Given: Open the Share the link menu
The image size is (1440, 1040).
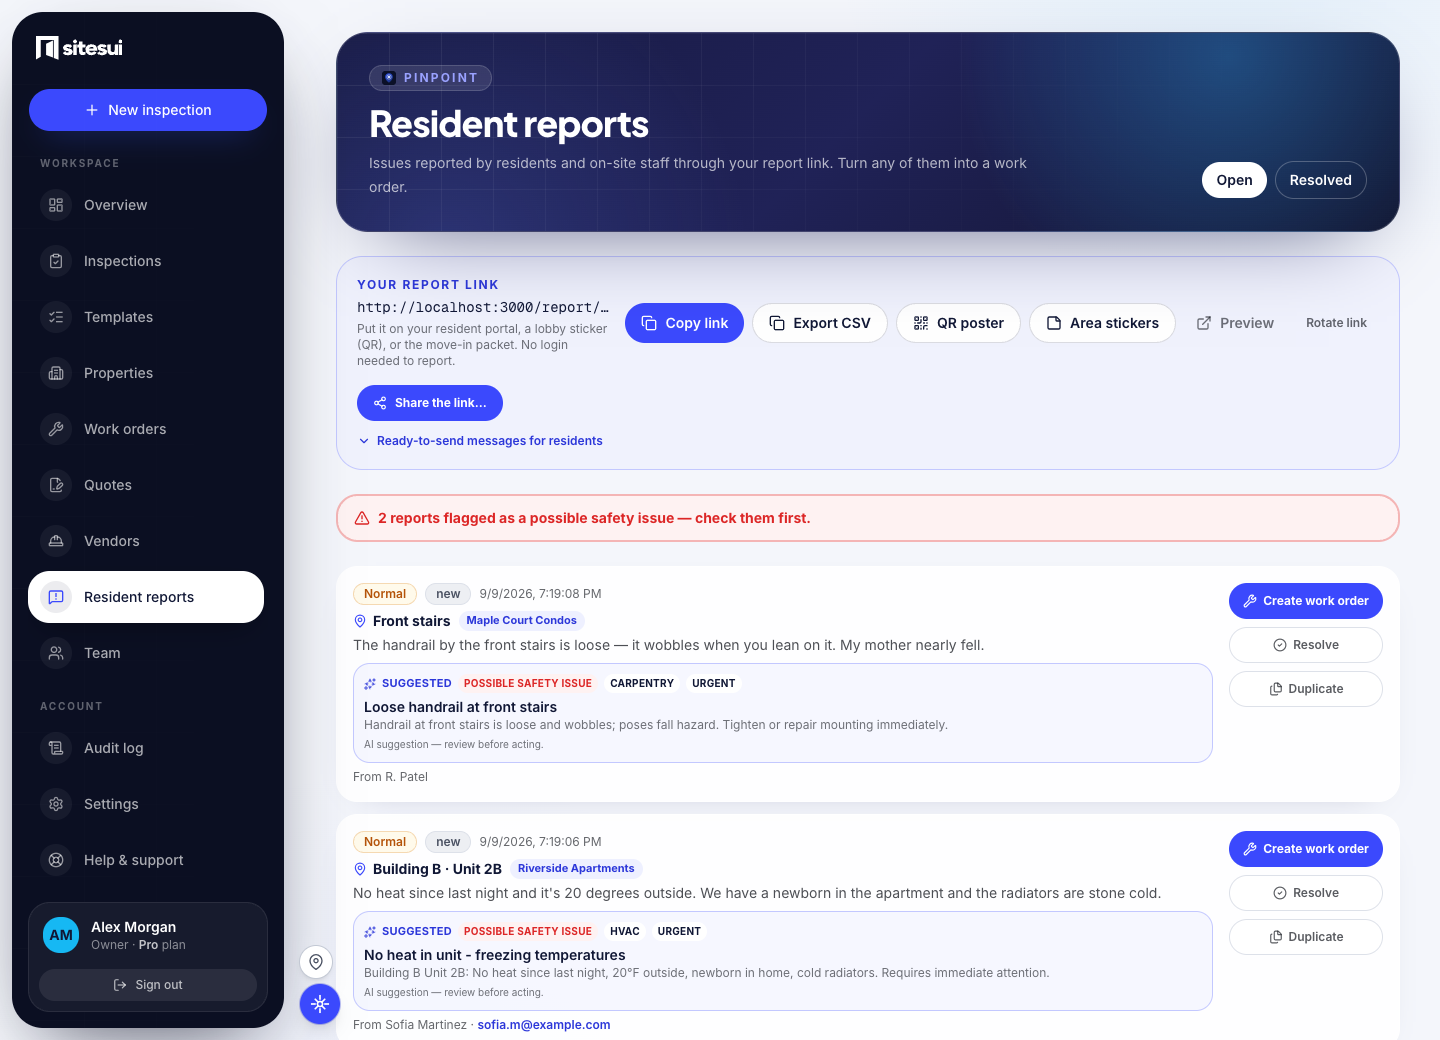Looking at the screenshot, I should pos(430,403).
